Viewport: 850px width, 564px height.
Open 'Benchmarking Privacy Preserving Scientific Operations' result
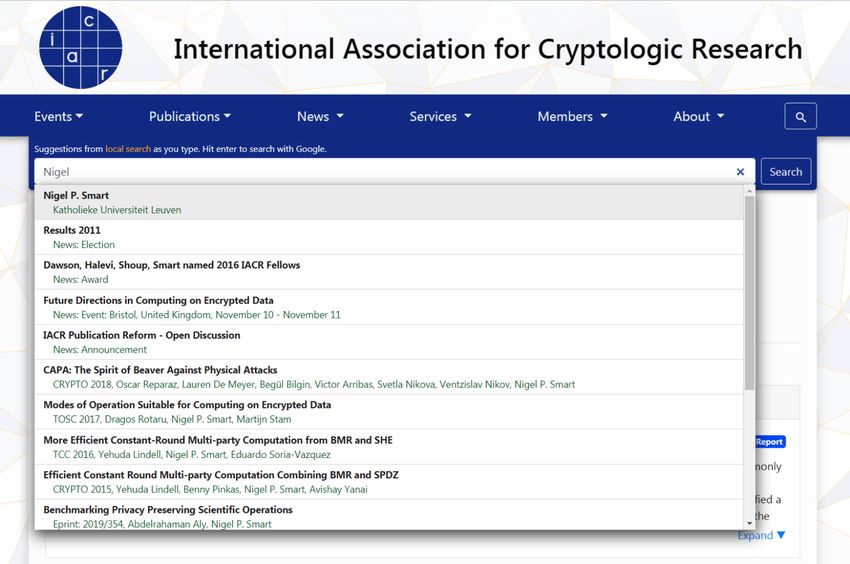389,515
